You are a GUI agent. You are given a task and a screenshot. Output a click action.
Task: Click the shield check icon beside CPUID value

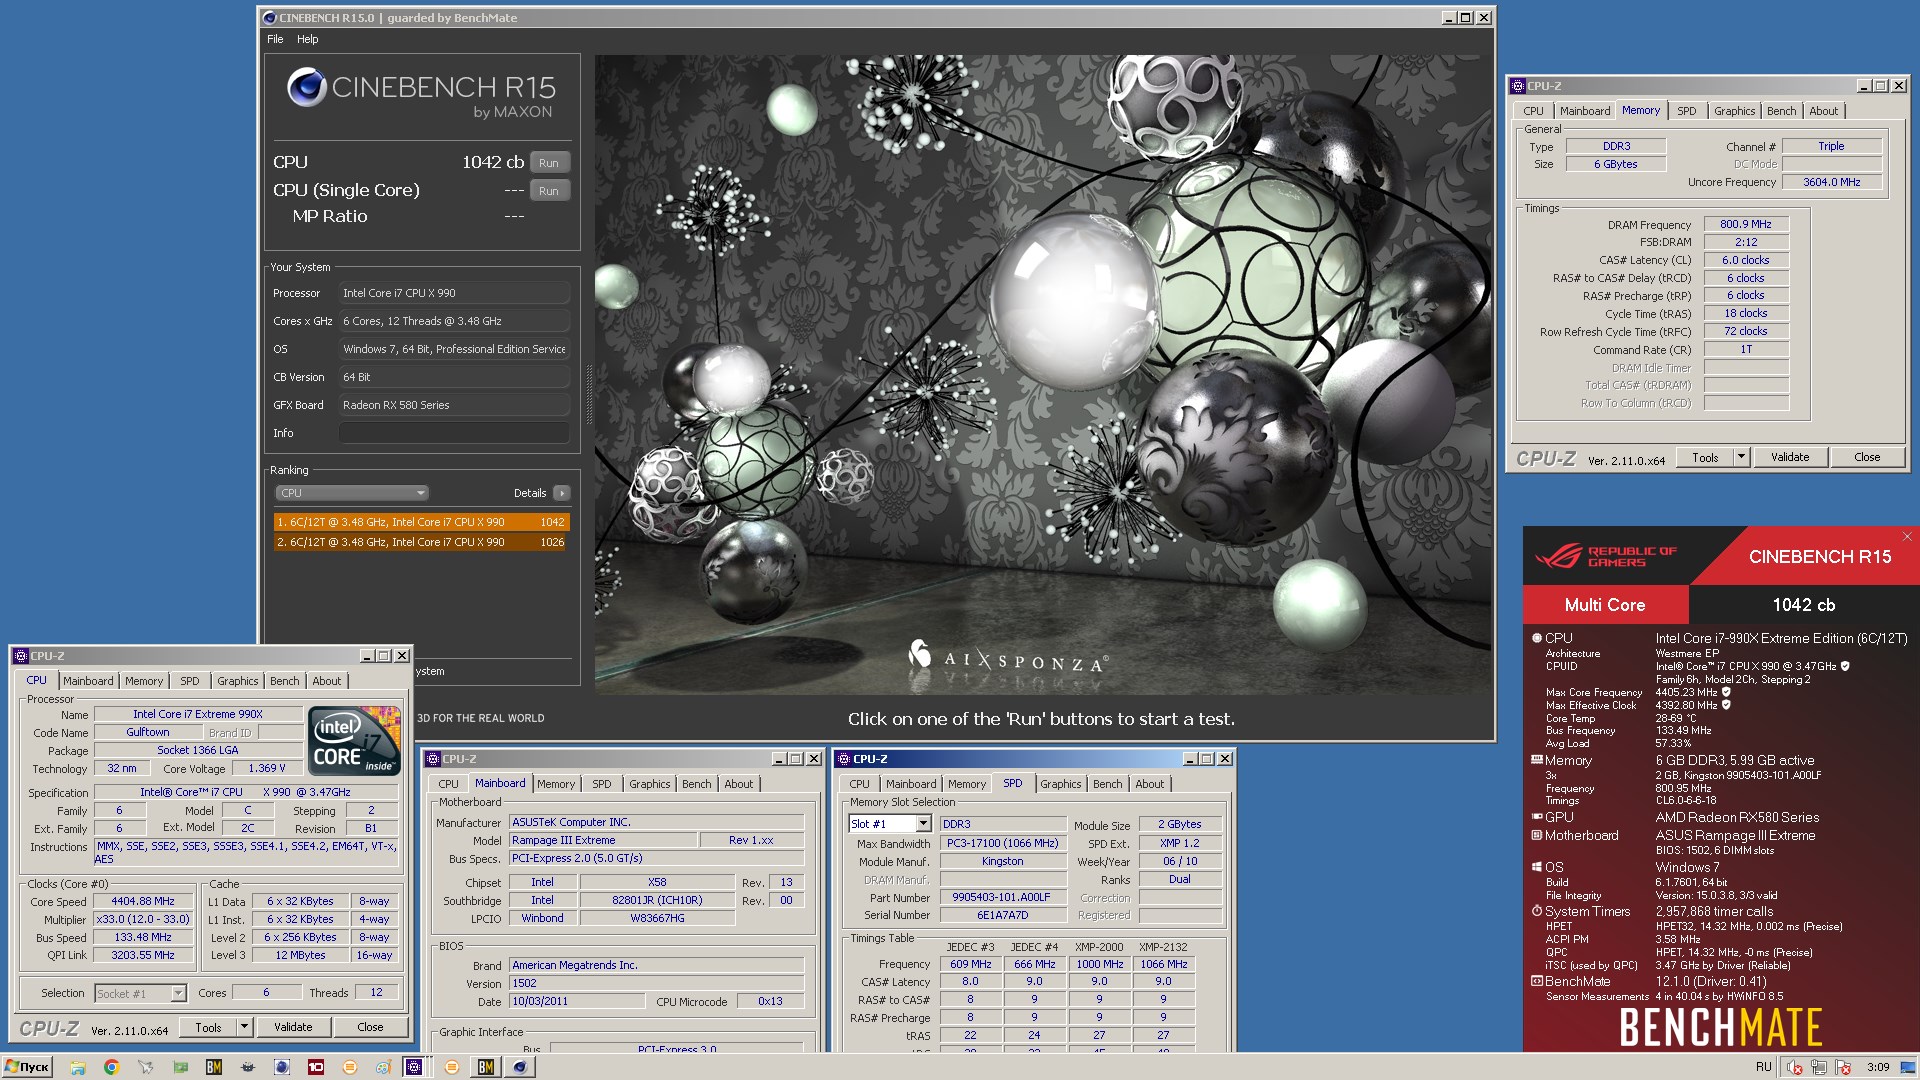(1845, 666)
